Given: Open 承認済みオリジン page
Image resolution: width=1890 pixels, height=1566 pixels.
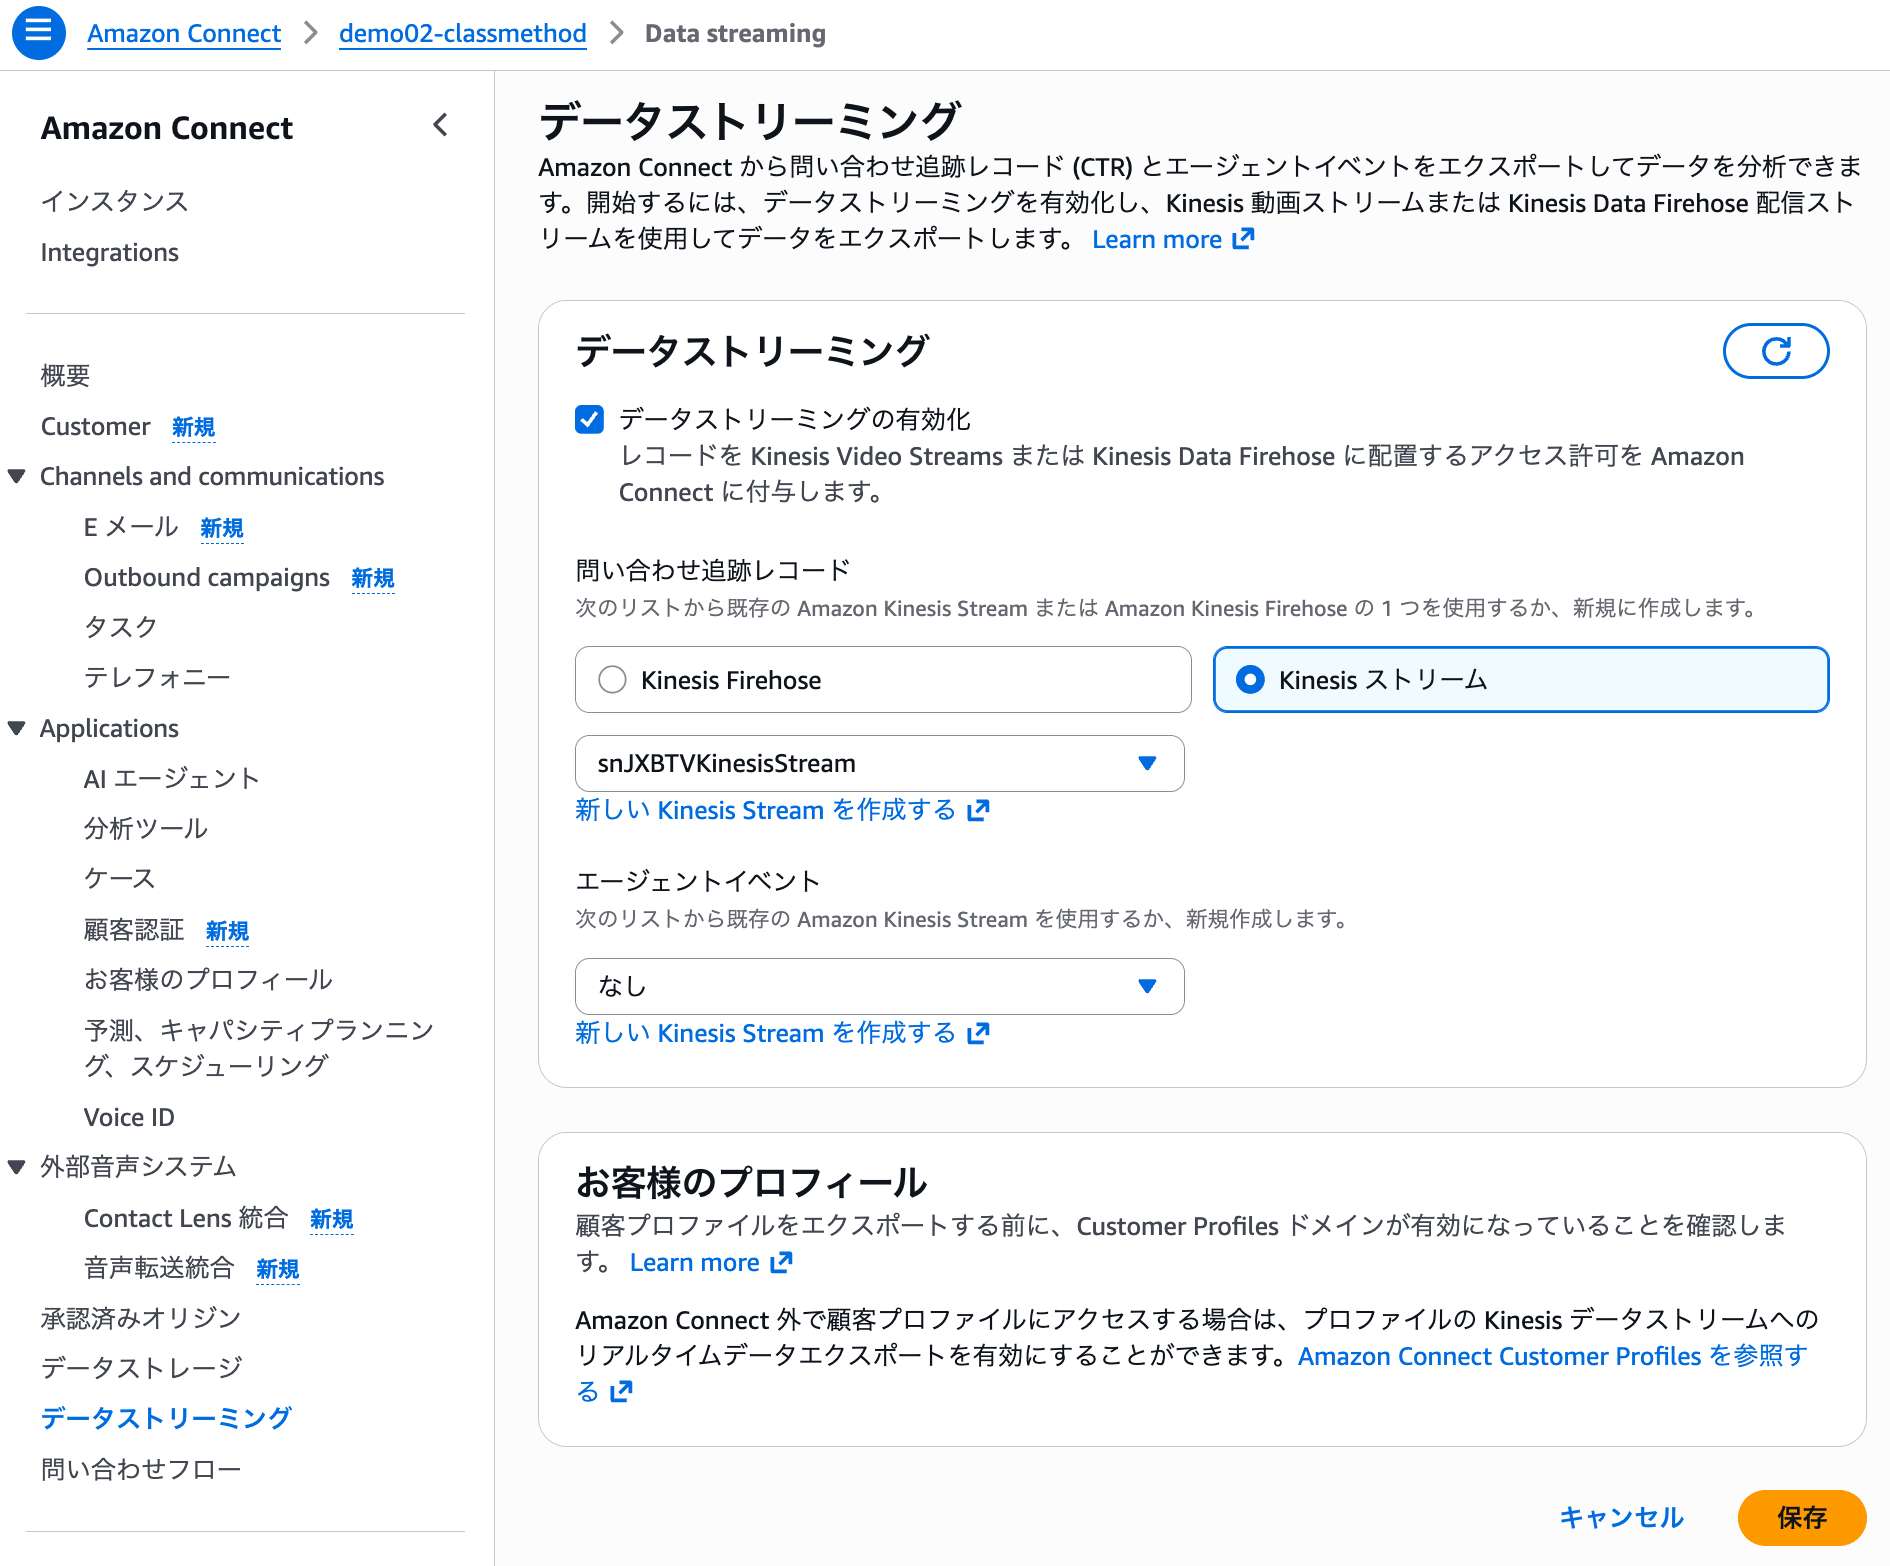Looking at the screenshot, I should [141, 1318].
